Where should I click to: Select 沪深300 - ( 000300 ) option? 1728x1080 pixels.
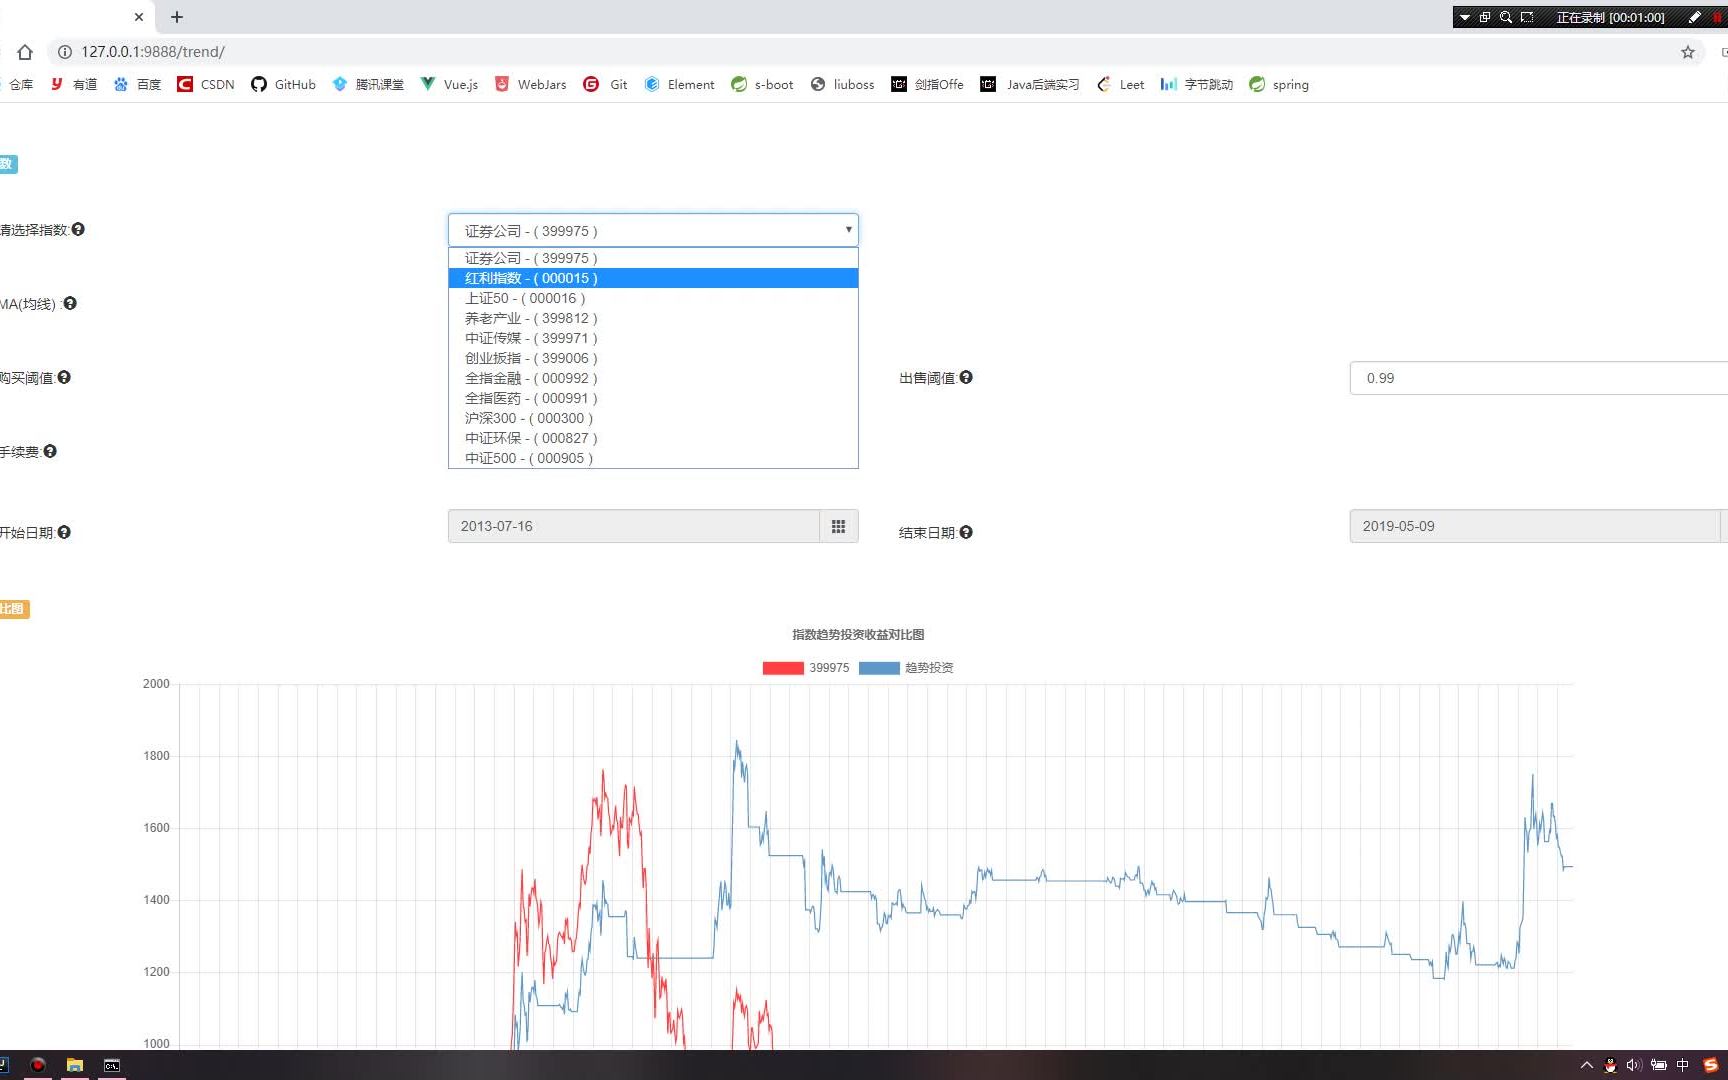pyautogui.click(x=653, y=418)
